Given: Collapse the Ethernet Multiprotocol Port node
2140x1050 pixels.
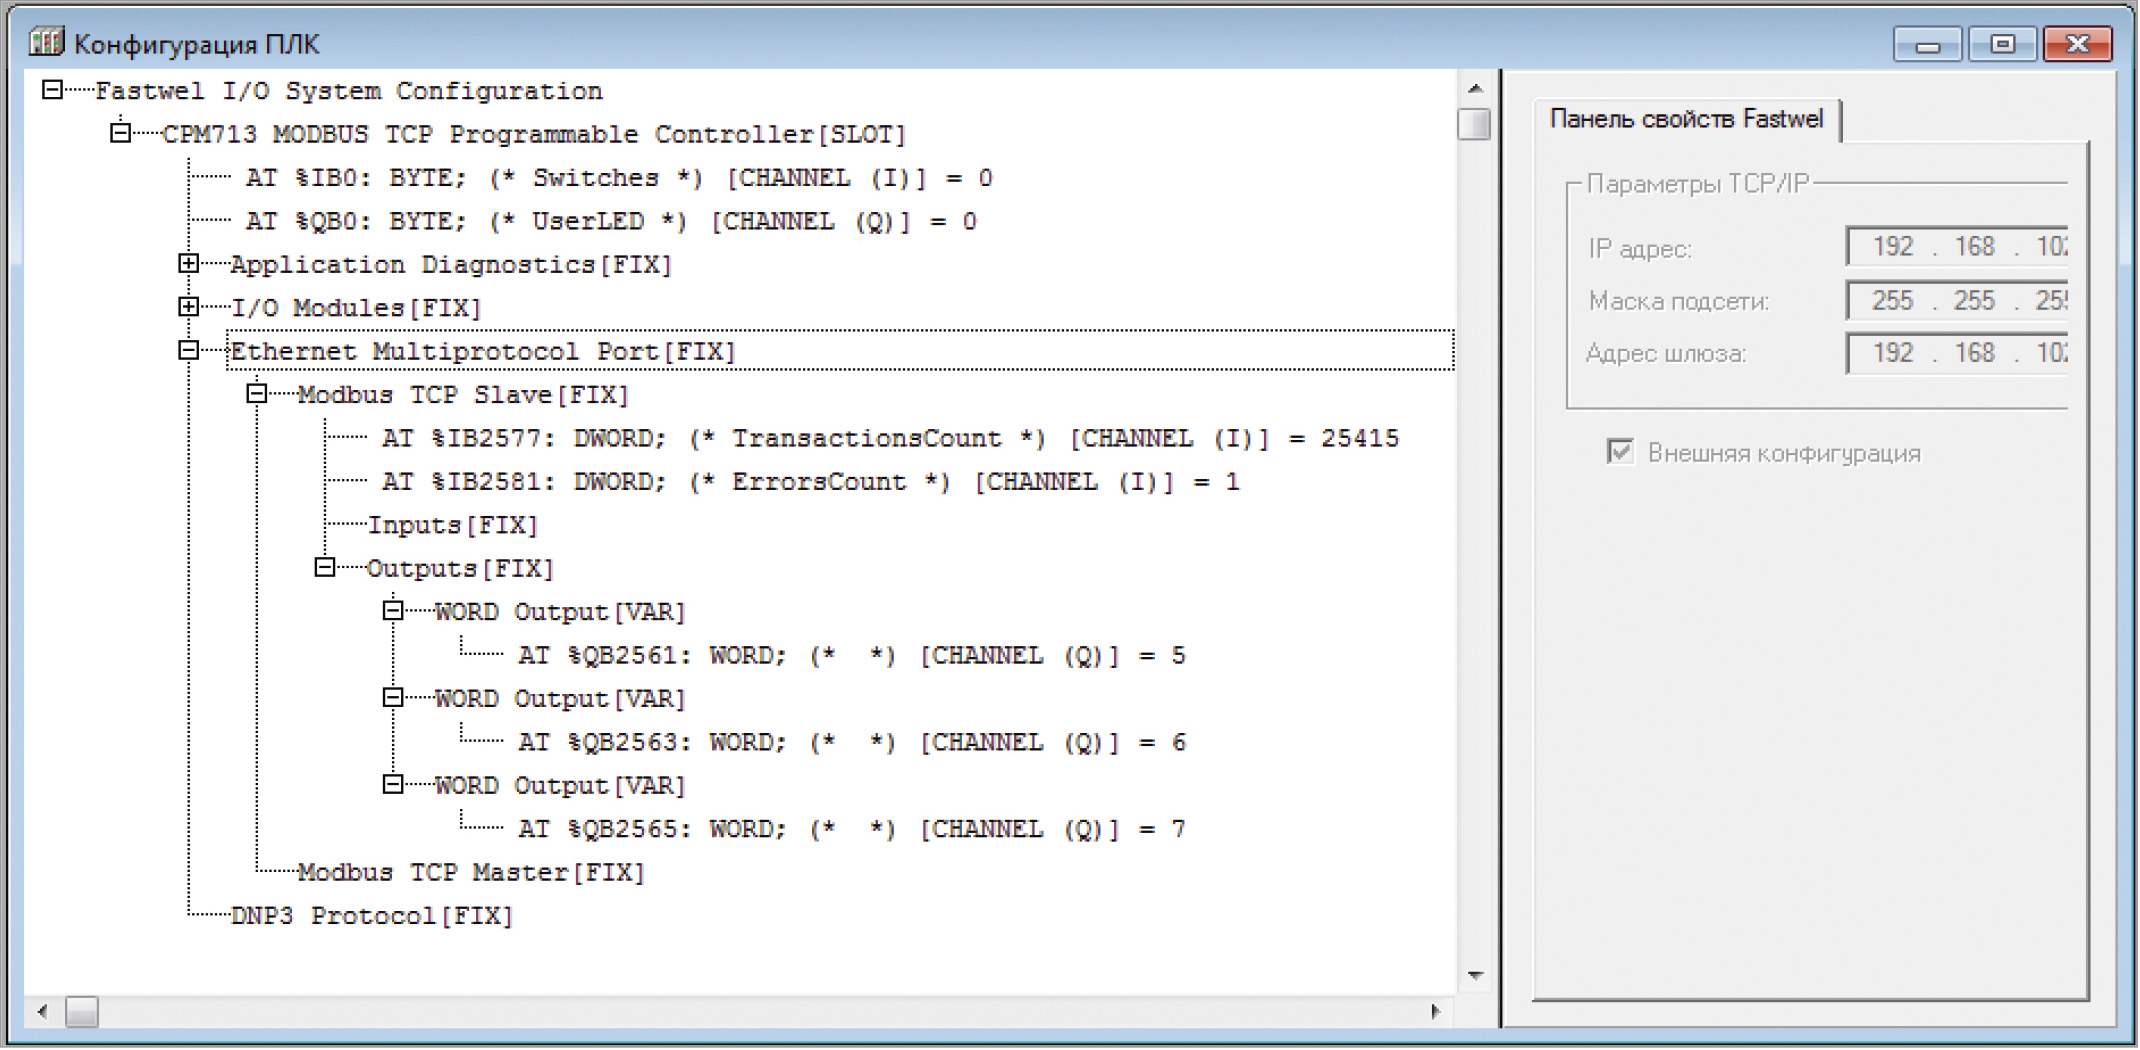Looking at the screenshot, I should 188,350.
